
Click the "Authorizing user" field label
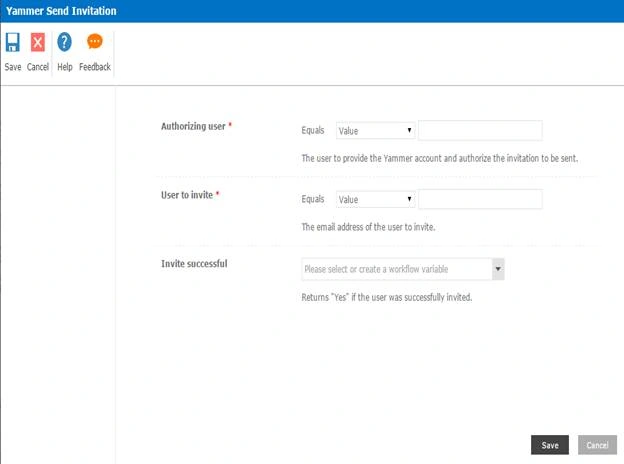[x=193, y=126]
